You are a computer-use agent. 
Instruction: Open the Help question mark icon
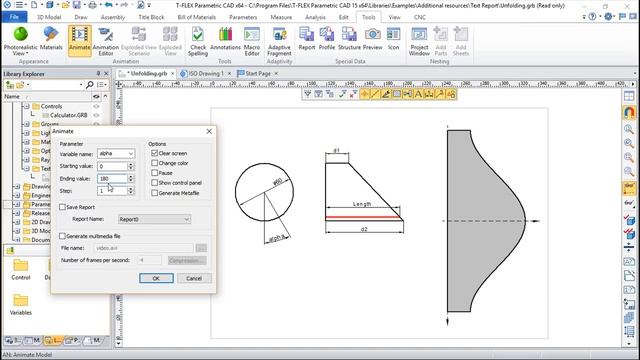(592, 17)
